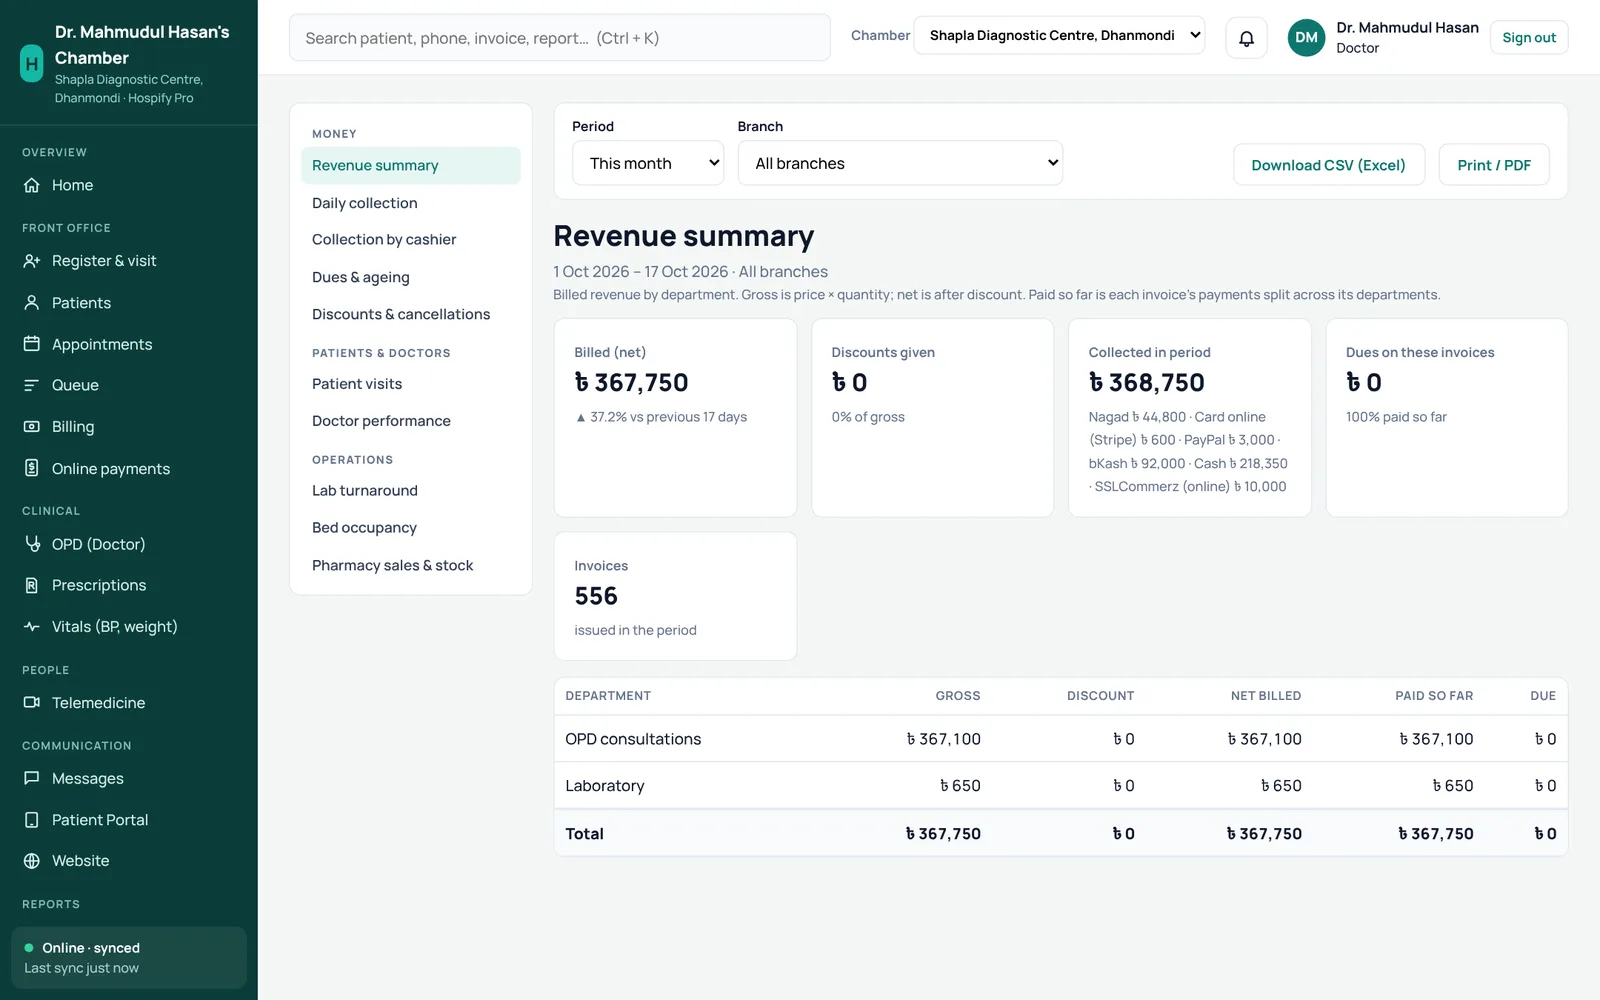This screenshot has width=1600, height=1000.
Task: Click the OPD (Doctor) stethoscope icon
Action: 32,544
